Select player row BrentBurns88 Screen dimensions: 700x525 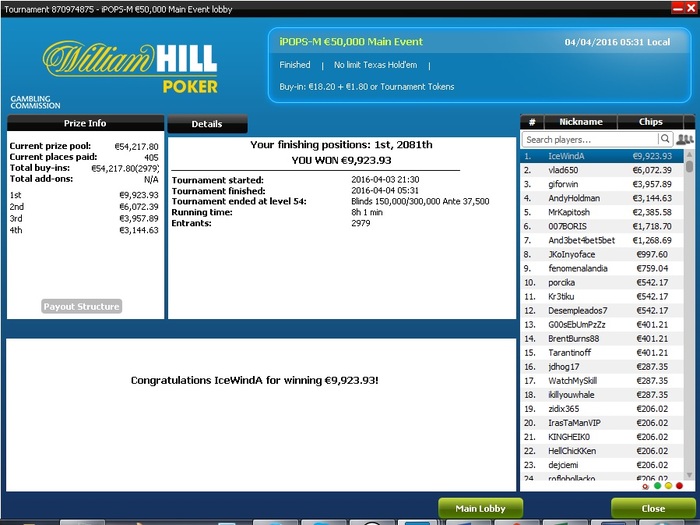602,338
